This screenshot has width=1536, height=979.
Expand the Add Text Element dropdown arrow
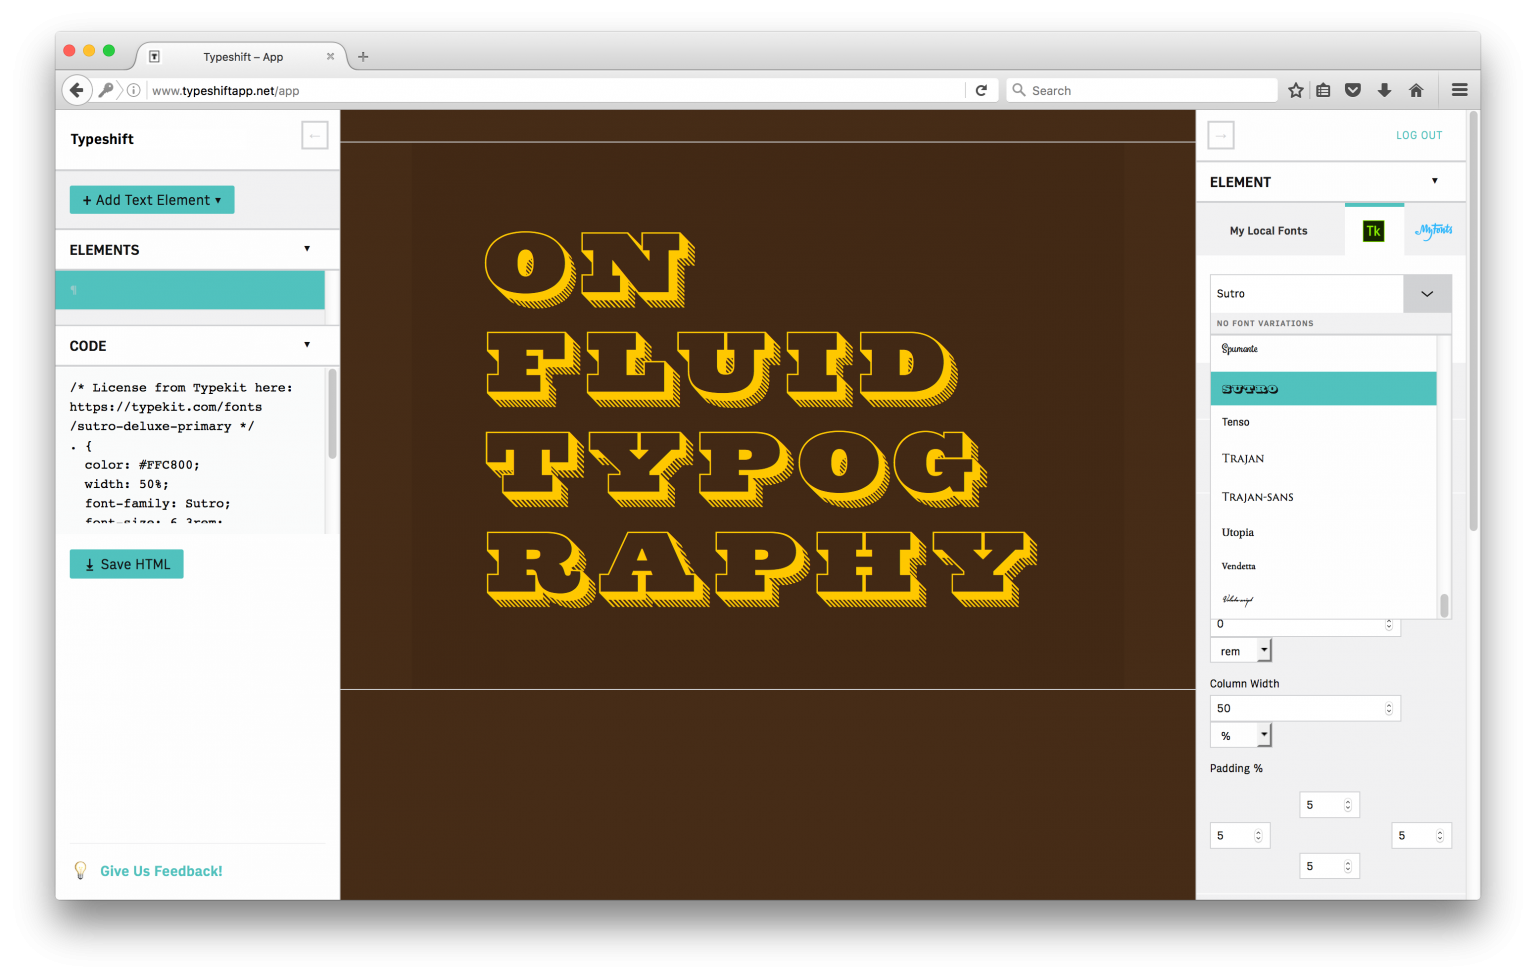(x=220, y=200)
